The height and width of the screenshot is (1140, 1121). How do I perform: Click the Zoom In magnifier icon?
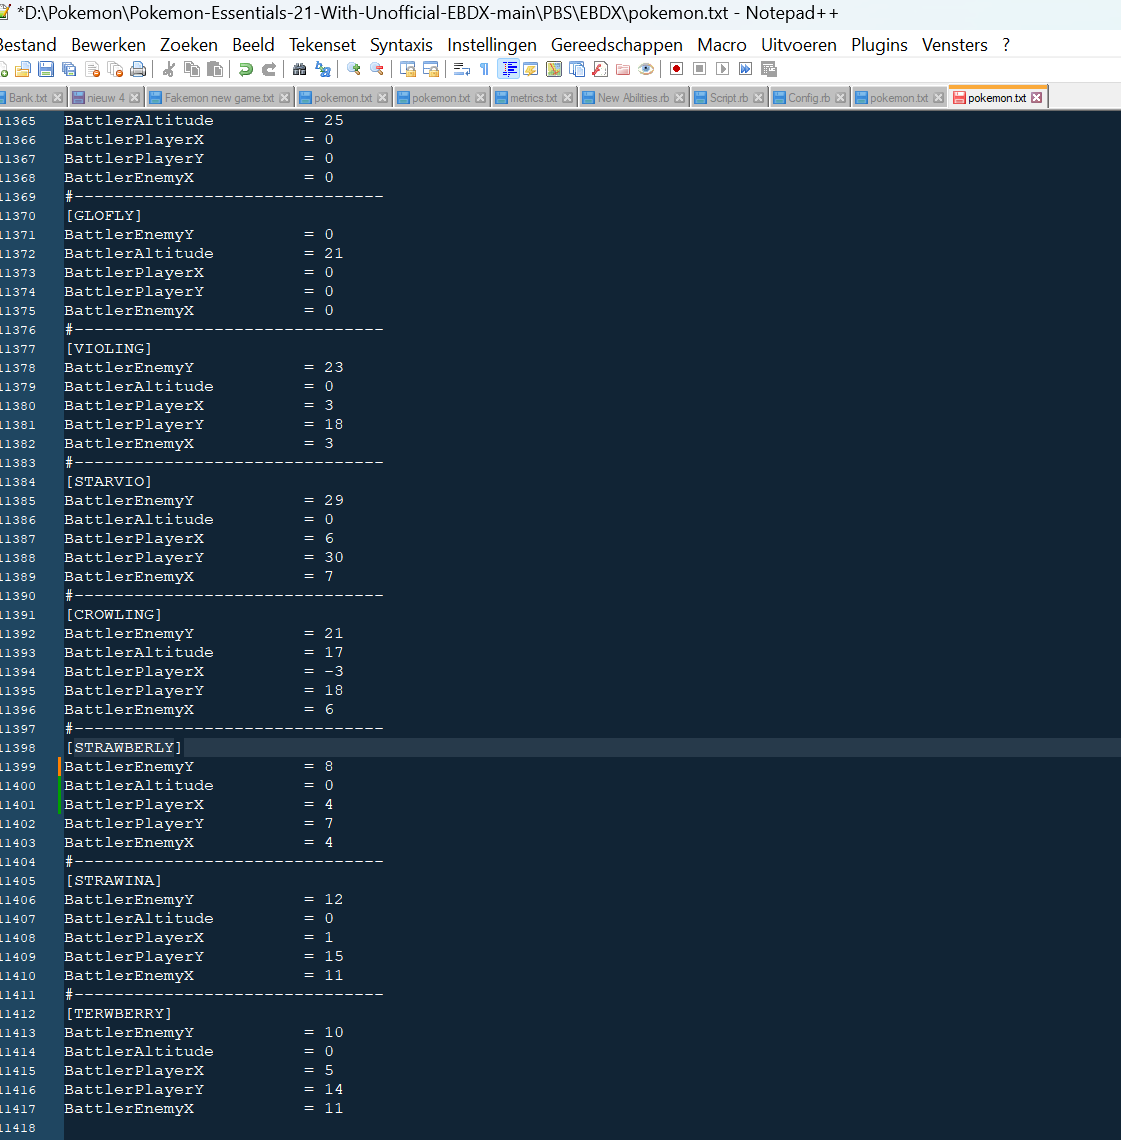[x=353, y=69]
